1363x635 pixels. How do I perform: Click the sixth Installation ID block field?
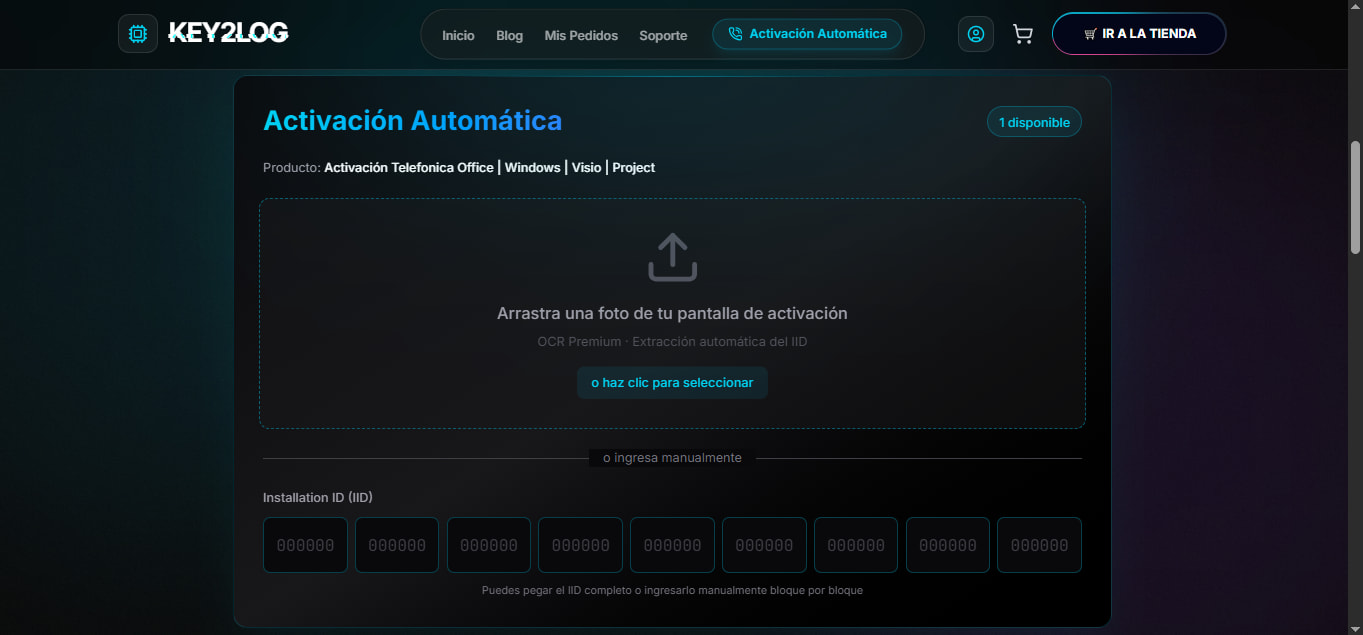764,545
